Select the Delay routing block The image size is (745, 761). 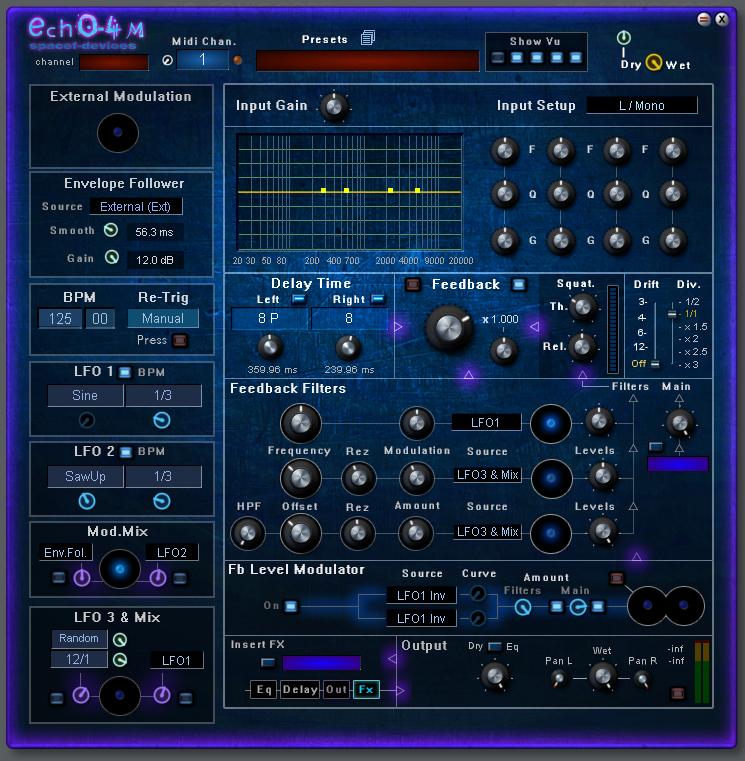(300, 690)
